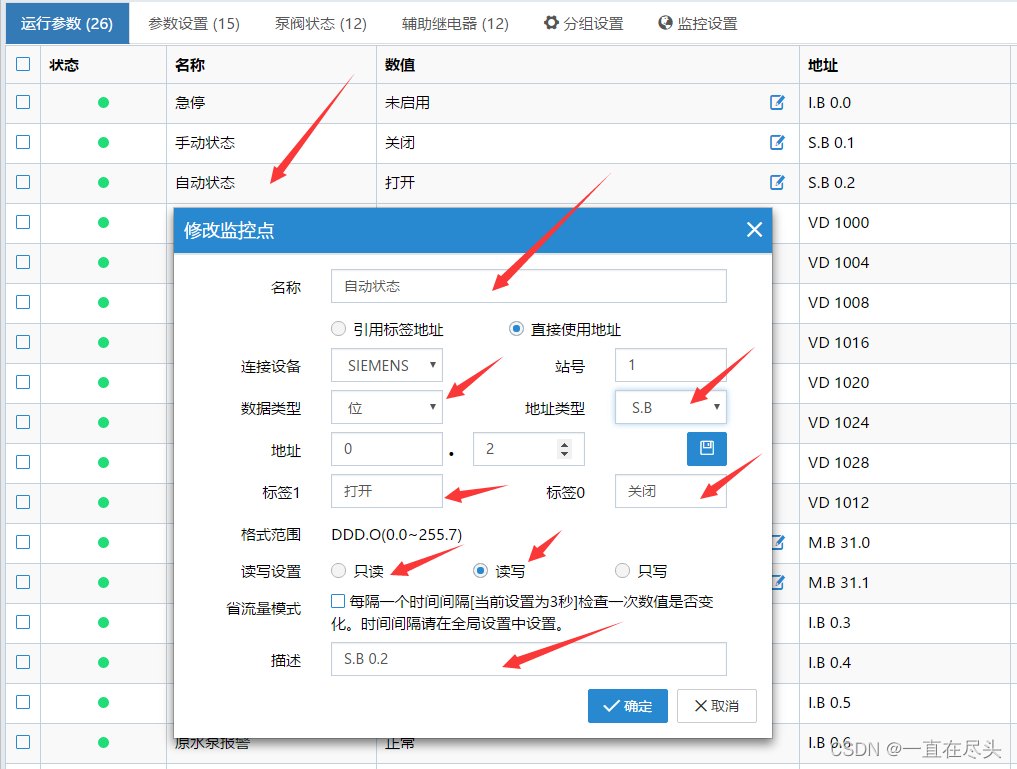
Task: Click status dot of 自动状态 row
Action: tap(103, 182)
